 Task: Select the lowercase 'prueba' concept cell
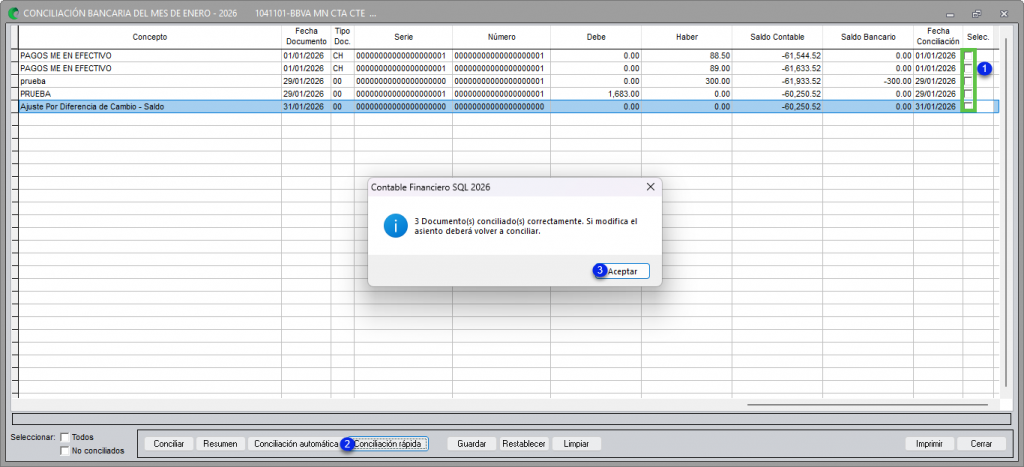coord(150,81)
